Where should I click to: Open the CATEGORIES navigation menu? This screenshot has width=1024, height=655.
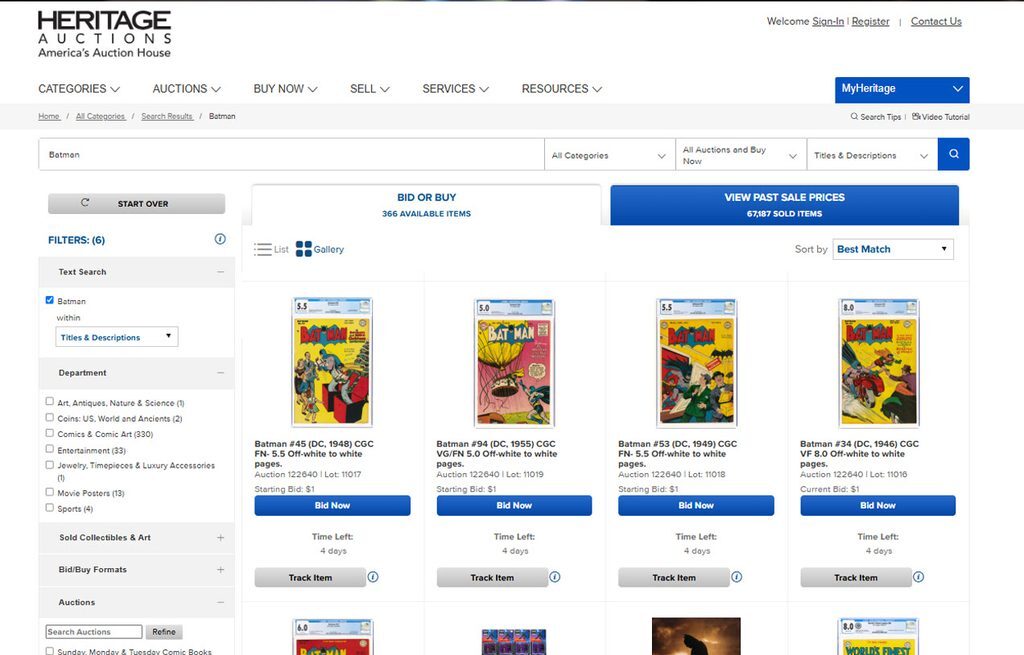[79, 89]
